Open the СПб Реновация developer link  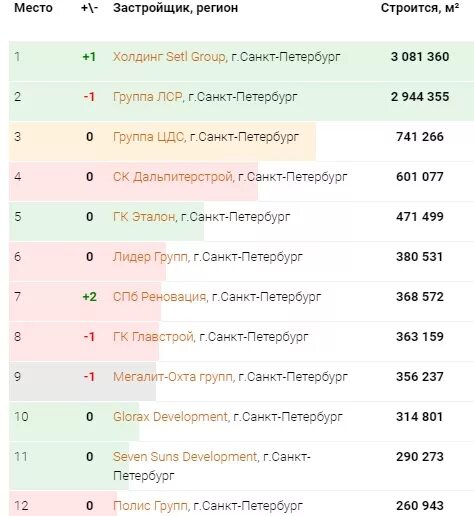(159, 297)
